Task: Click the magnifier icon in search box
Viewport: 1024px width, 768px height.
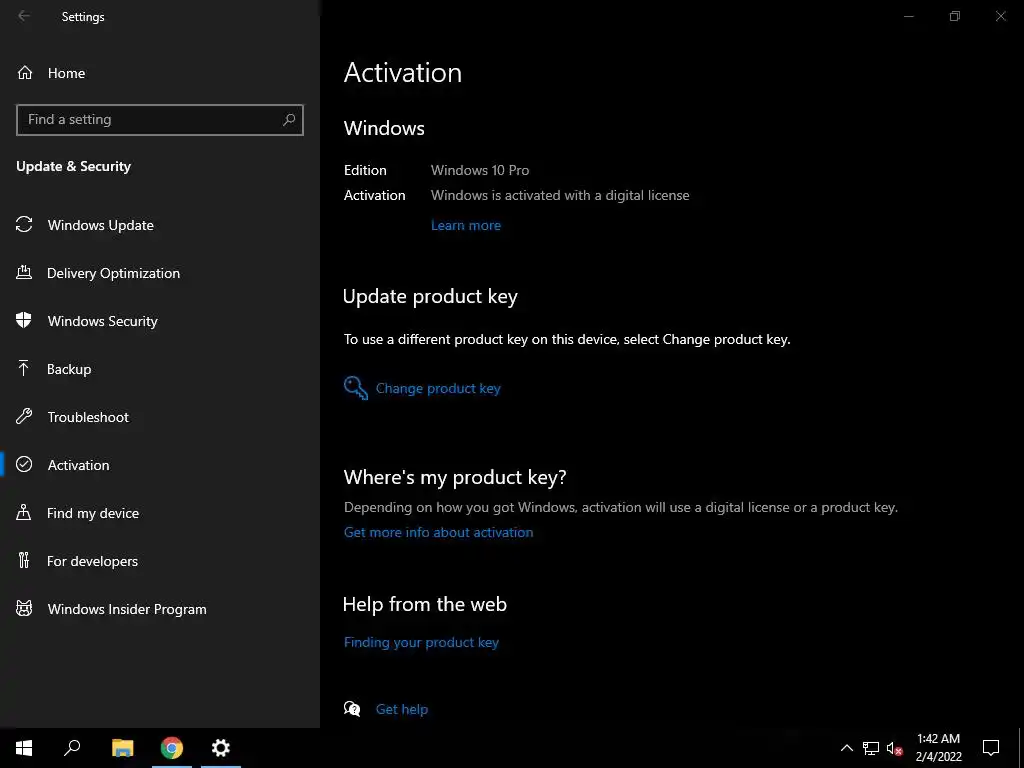Action: pyautogui.click(x=289, y=120)
